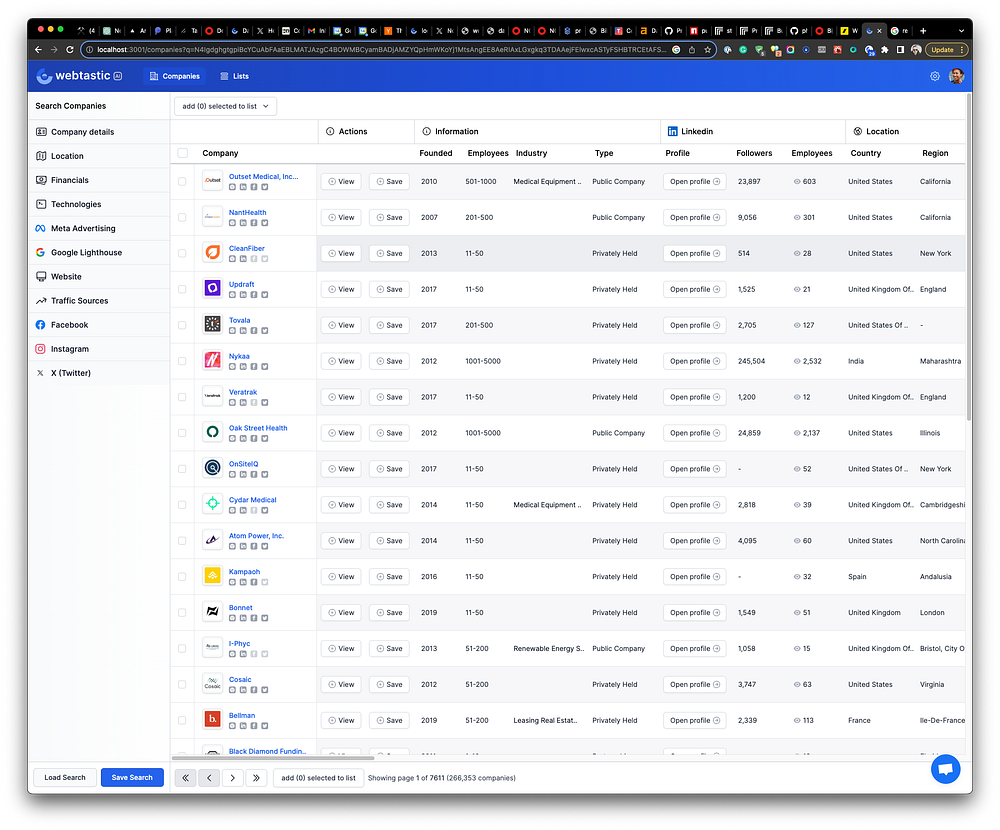Viewport: 1000px width, 830px height.
Task: Bookmark this page with star icon
Action: tap(707, 50)
